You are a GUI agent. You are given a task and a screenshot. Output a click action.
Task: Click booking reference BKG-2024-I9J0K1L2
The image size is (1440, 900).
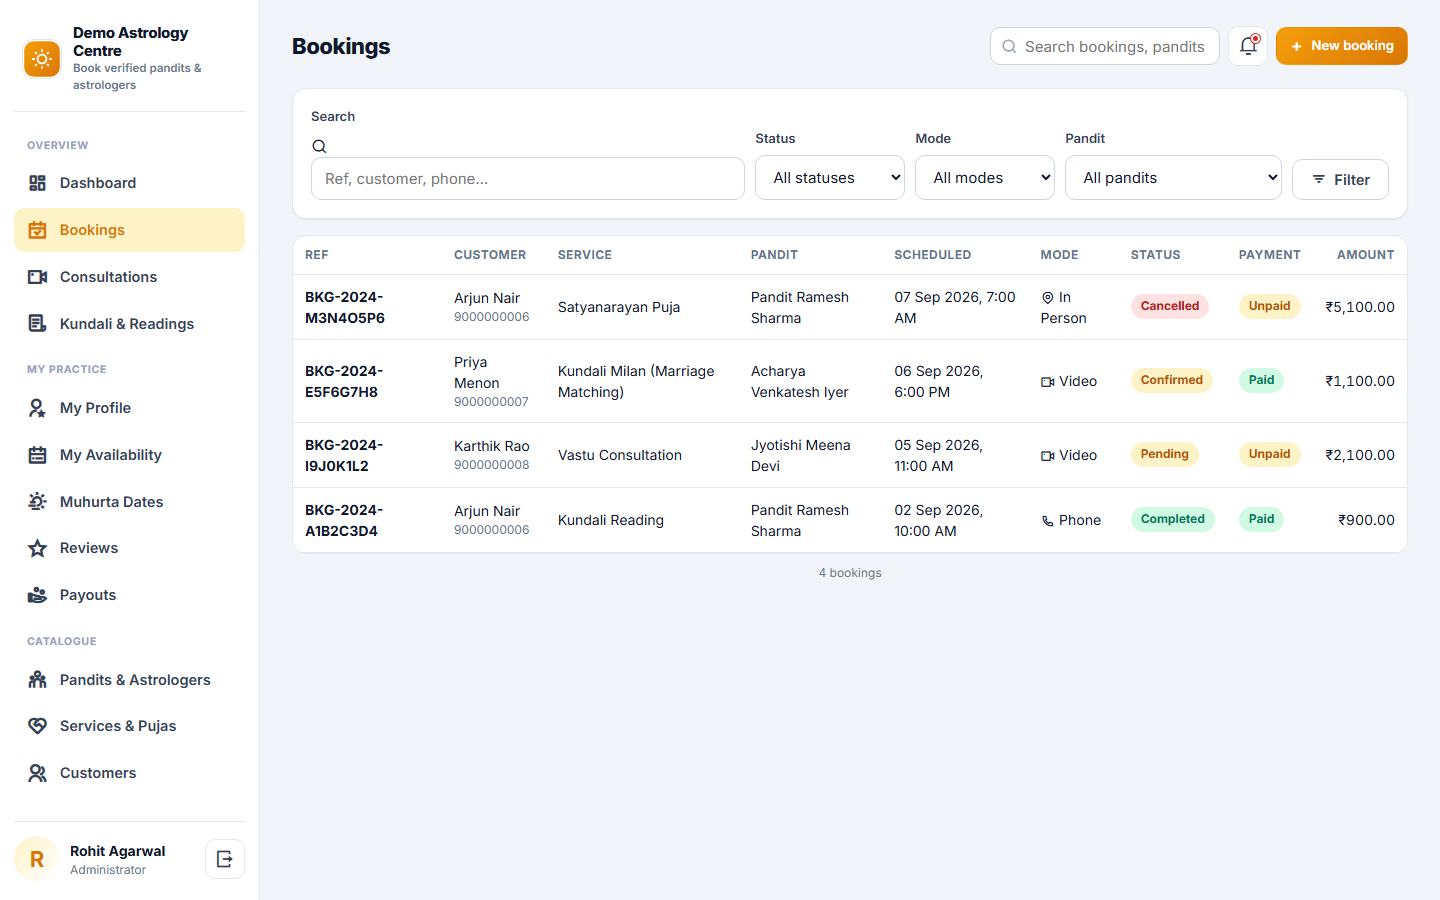[x=344, y=456]
